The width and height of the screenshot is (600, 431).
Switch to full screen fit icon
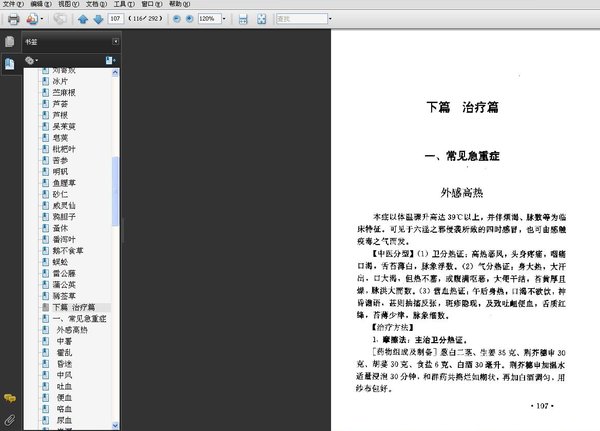(x=261, y=19)
